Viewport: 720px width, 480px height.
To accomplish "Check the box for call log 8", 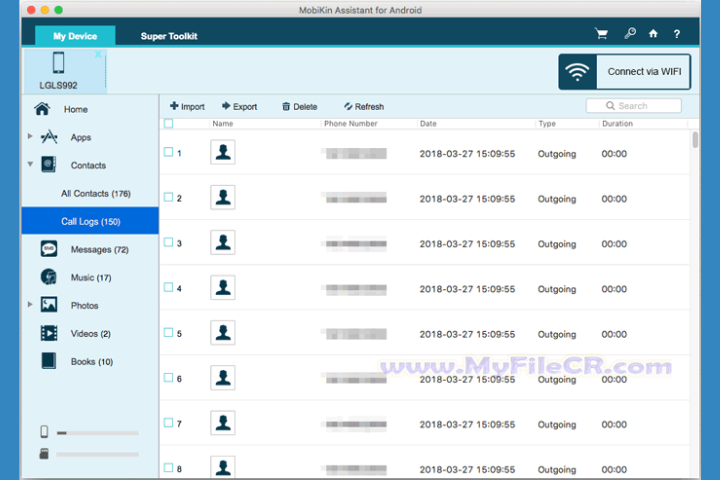I will (x=169, y=468).
